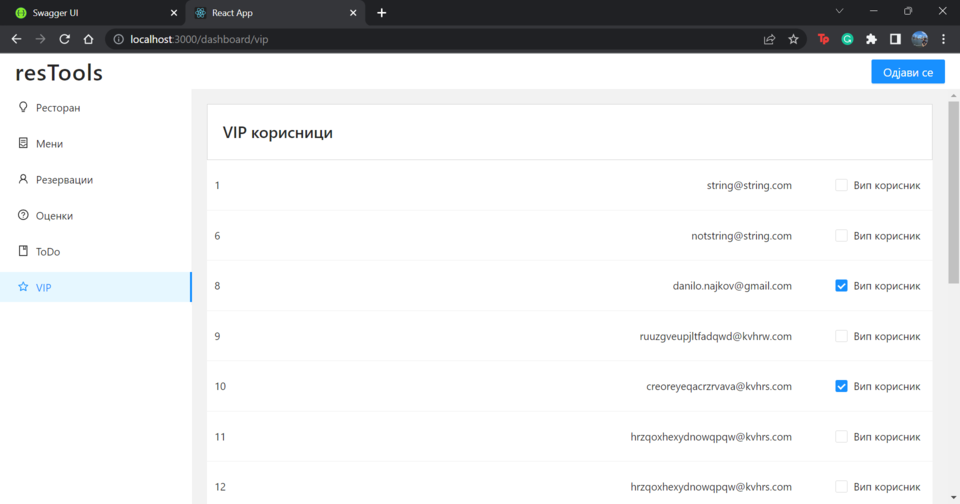Click the Одјави се logout button

click(x=907, y=72)
